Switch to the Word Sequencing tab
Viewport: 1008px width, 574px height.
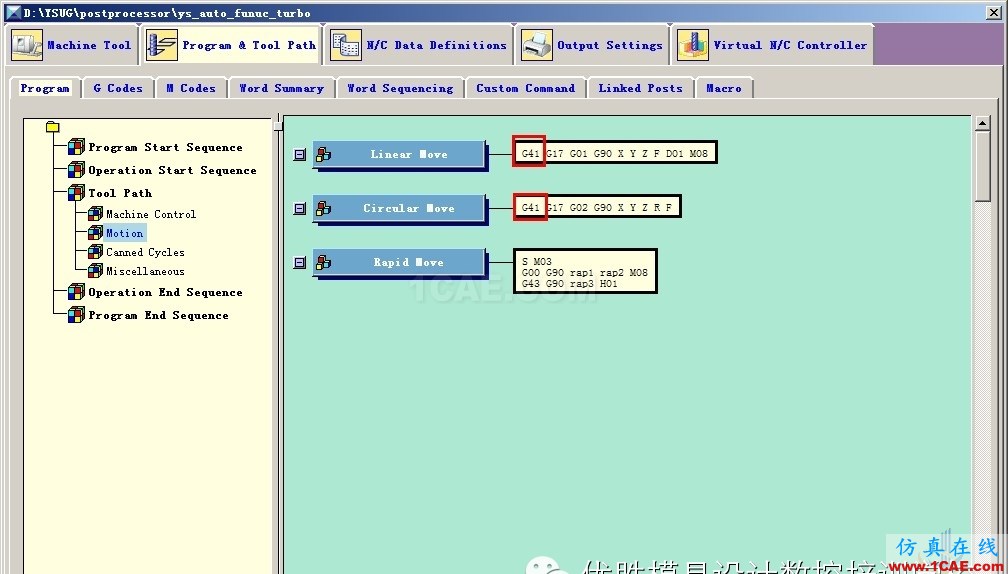[x=400, y=88]
